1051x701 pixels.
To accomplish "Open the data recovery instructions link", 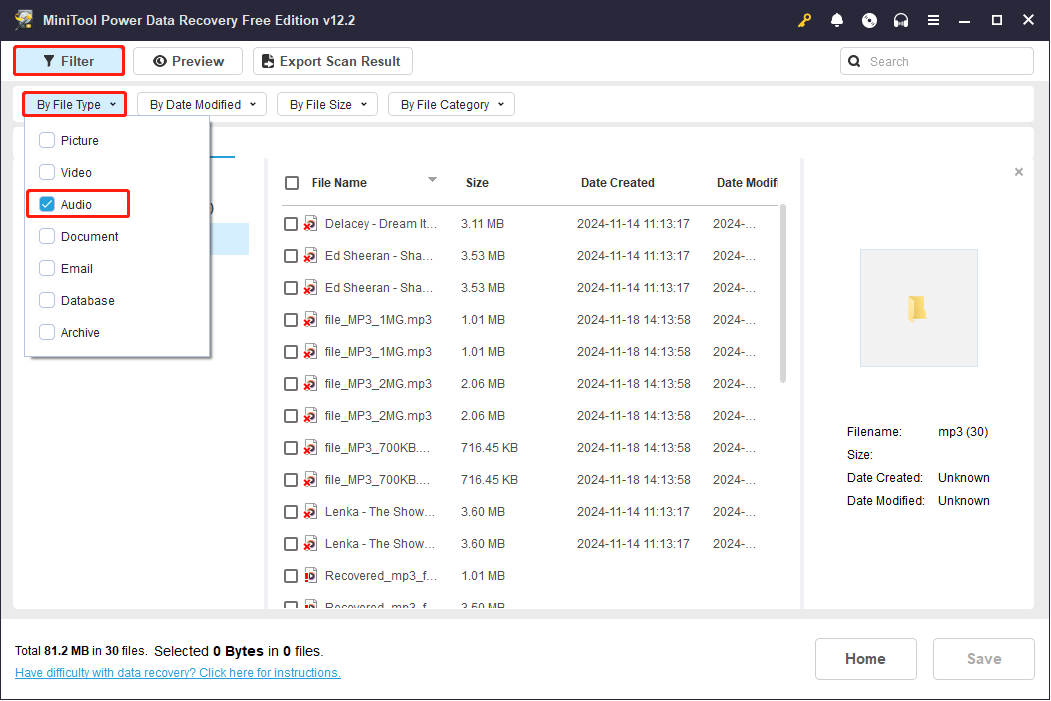I will (178, 672).
